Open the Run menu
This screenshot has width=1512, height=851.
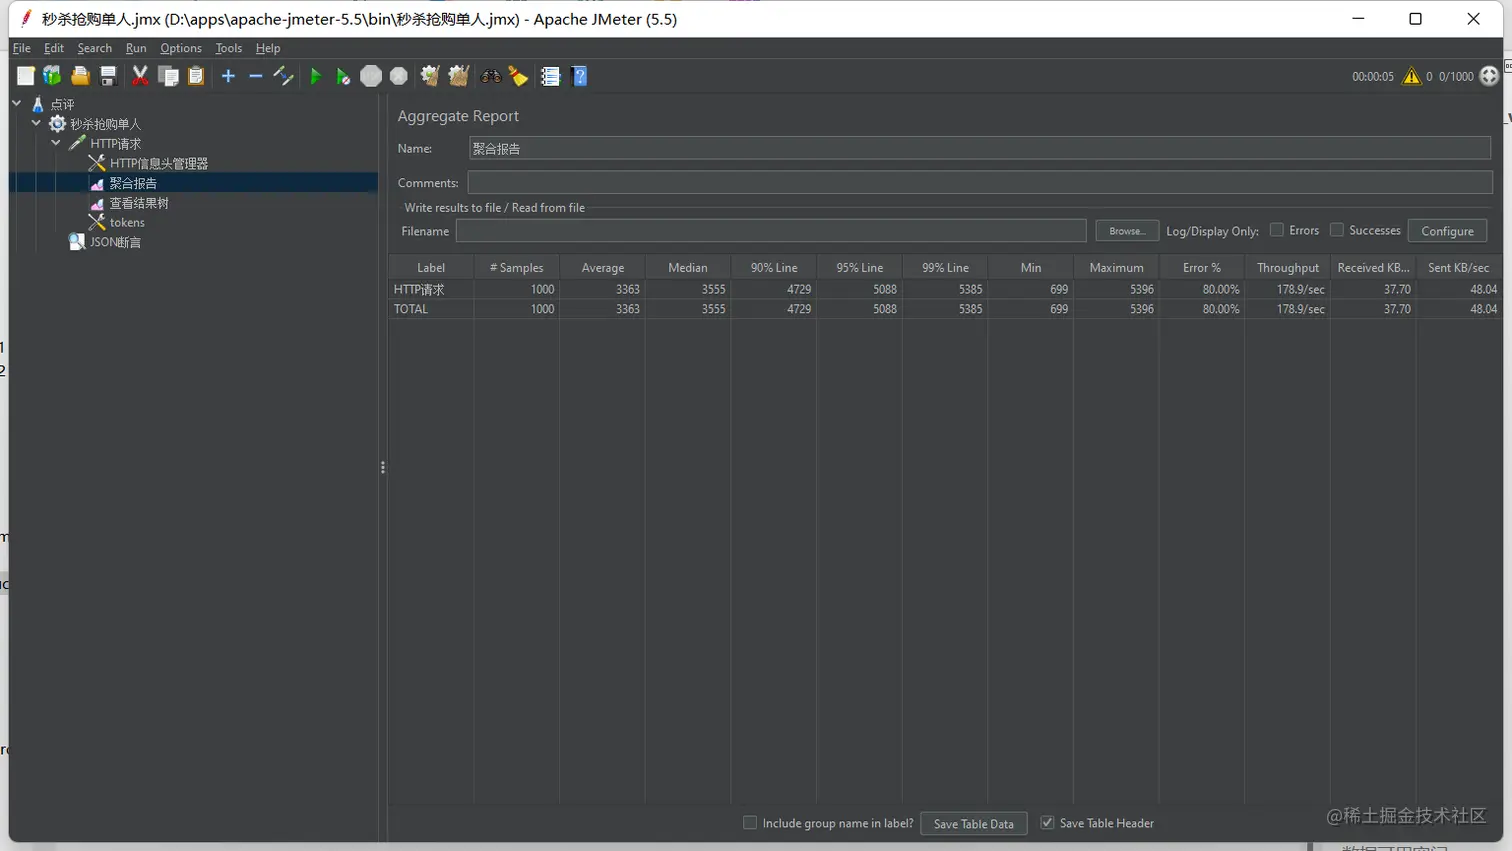(x=136, y=48)
